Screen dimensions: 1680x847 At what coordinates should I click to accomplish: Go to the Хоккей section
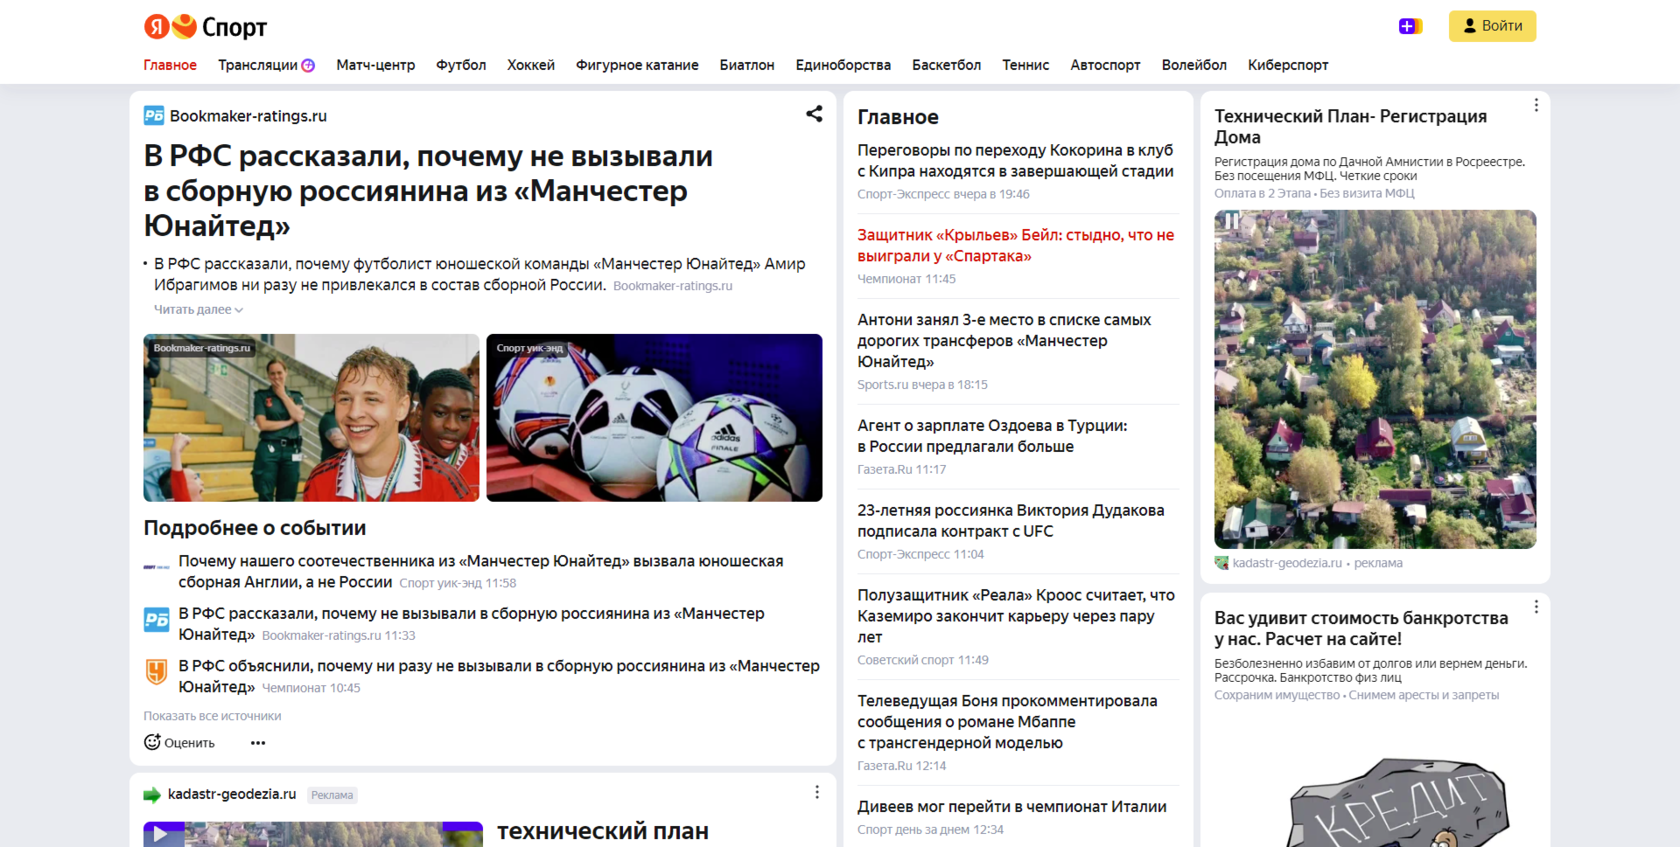pos(531,65)
